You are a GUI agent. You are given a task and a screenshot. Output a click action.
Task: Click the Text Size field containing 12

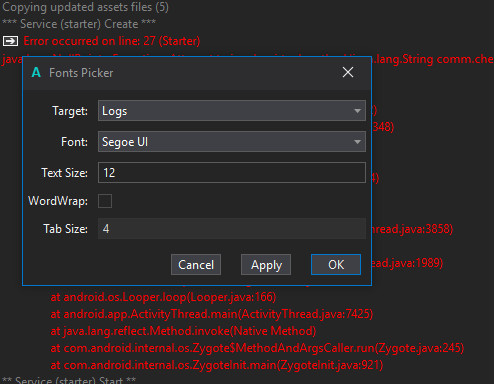(232, 173)
